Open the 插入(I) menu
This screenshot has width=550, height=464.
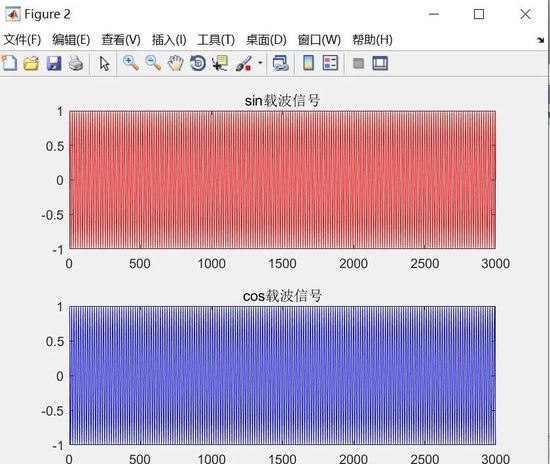169,40
